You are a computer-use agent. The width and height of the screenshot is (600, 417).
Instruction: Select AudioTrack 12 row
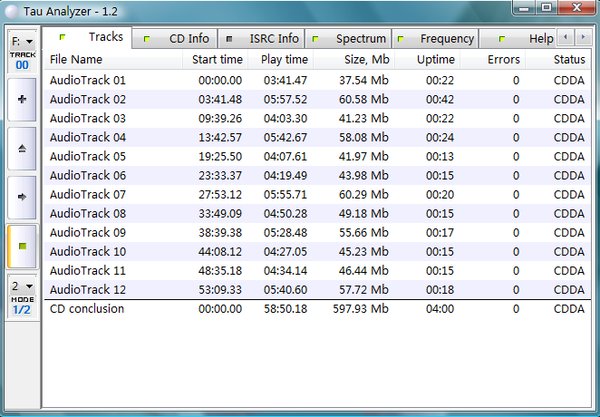point(317,290)
